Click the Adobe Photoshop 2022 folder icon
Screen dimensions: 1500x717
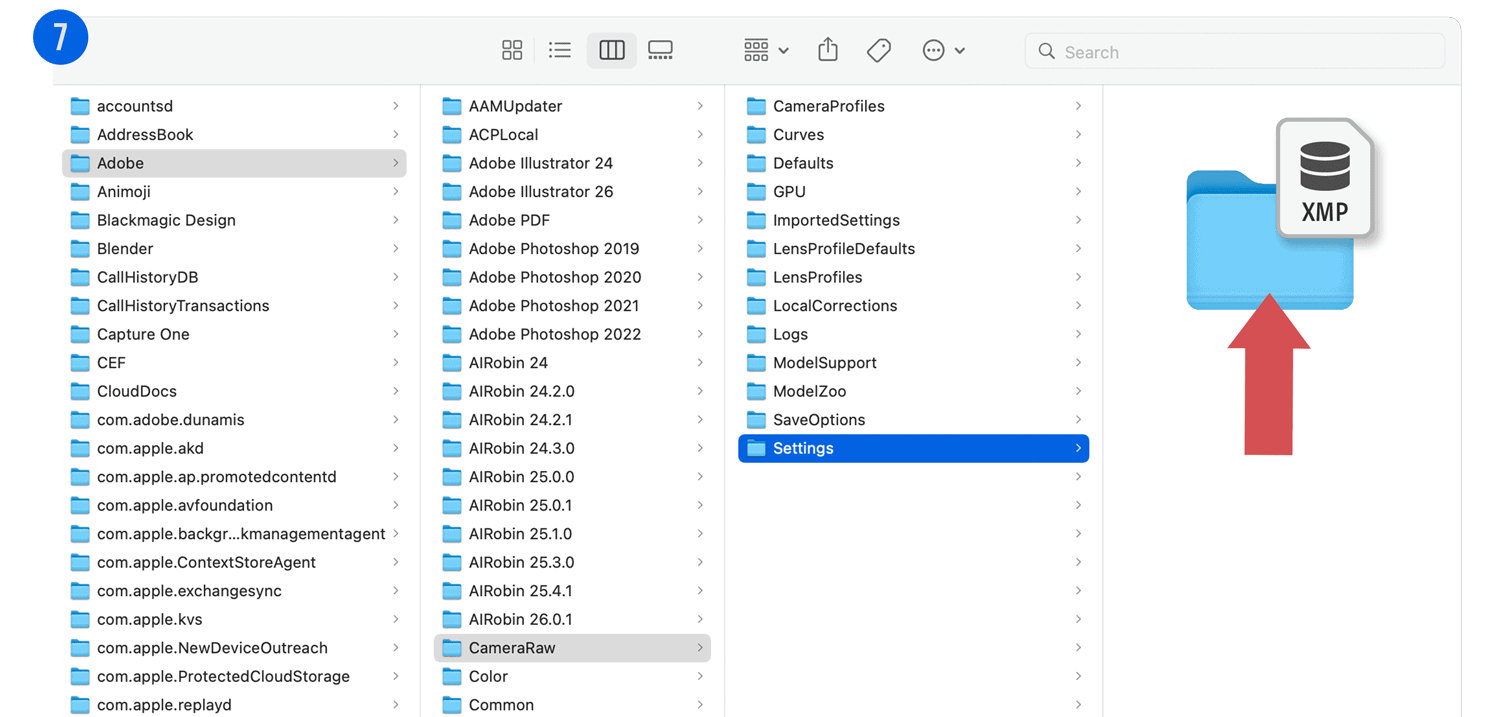(452, 334)
